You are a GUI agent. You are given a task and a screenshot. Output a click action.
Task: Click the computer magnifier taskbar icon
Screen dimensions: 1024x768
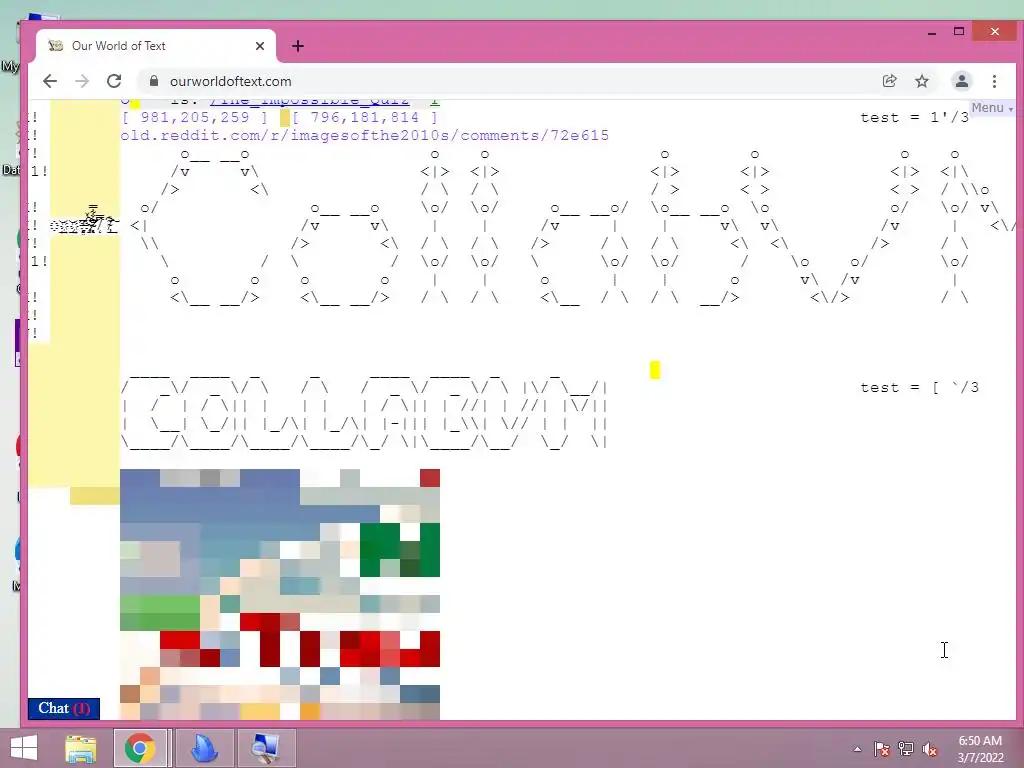[x=266, y=748]
